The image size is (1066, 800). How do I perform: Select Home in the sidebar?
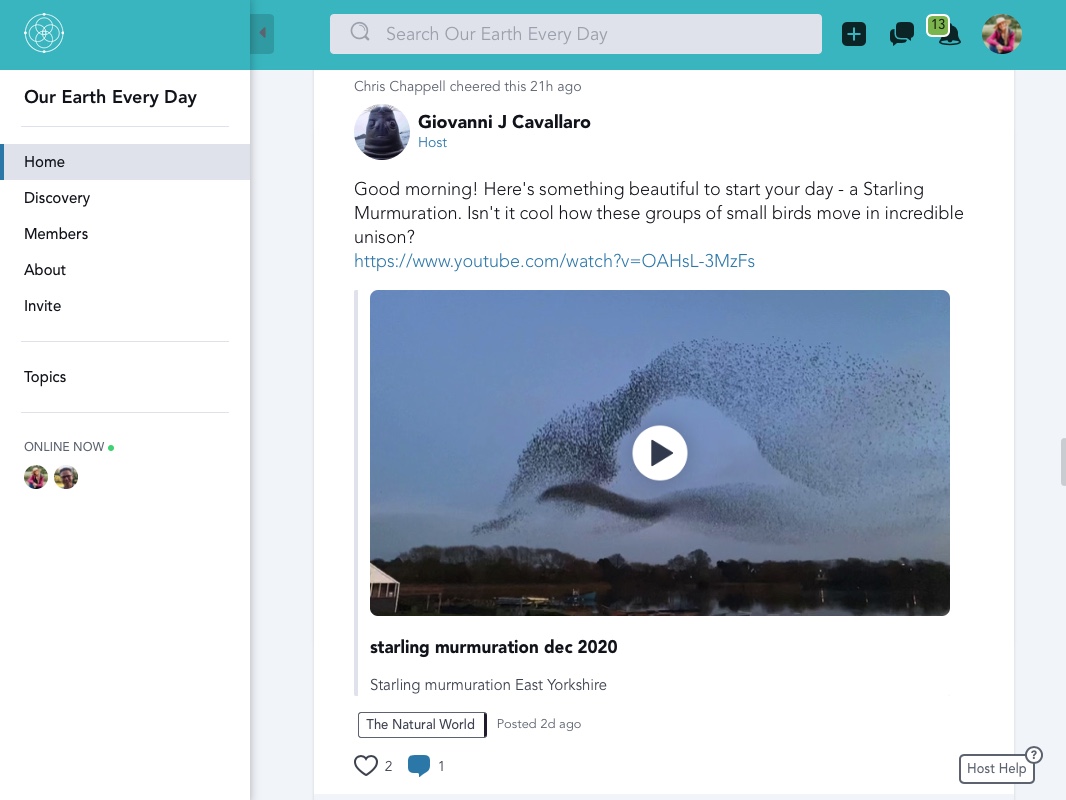click(125, 162)
